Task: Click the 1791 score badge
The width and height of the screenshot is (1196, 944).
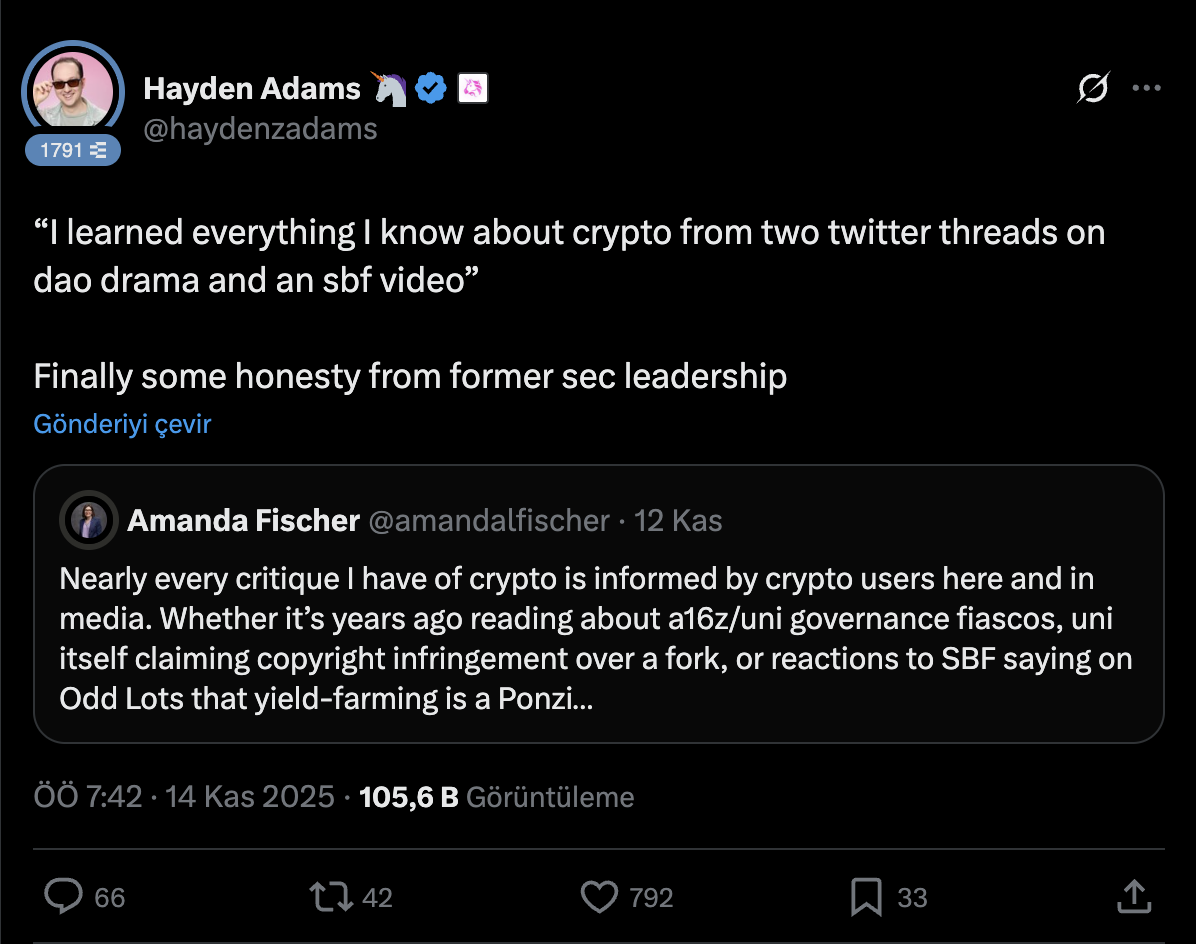Action: pos(72,151)
